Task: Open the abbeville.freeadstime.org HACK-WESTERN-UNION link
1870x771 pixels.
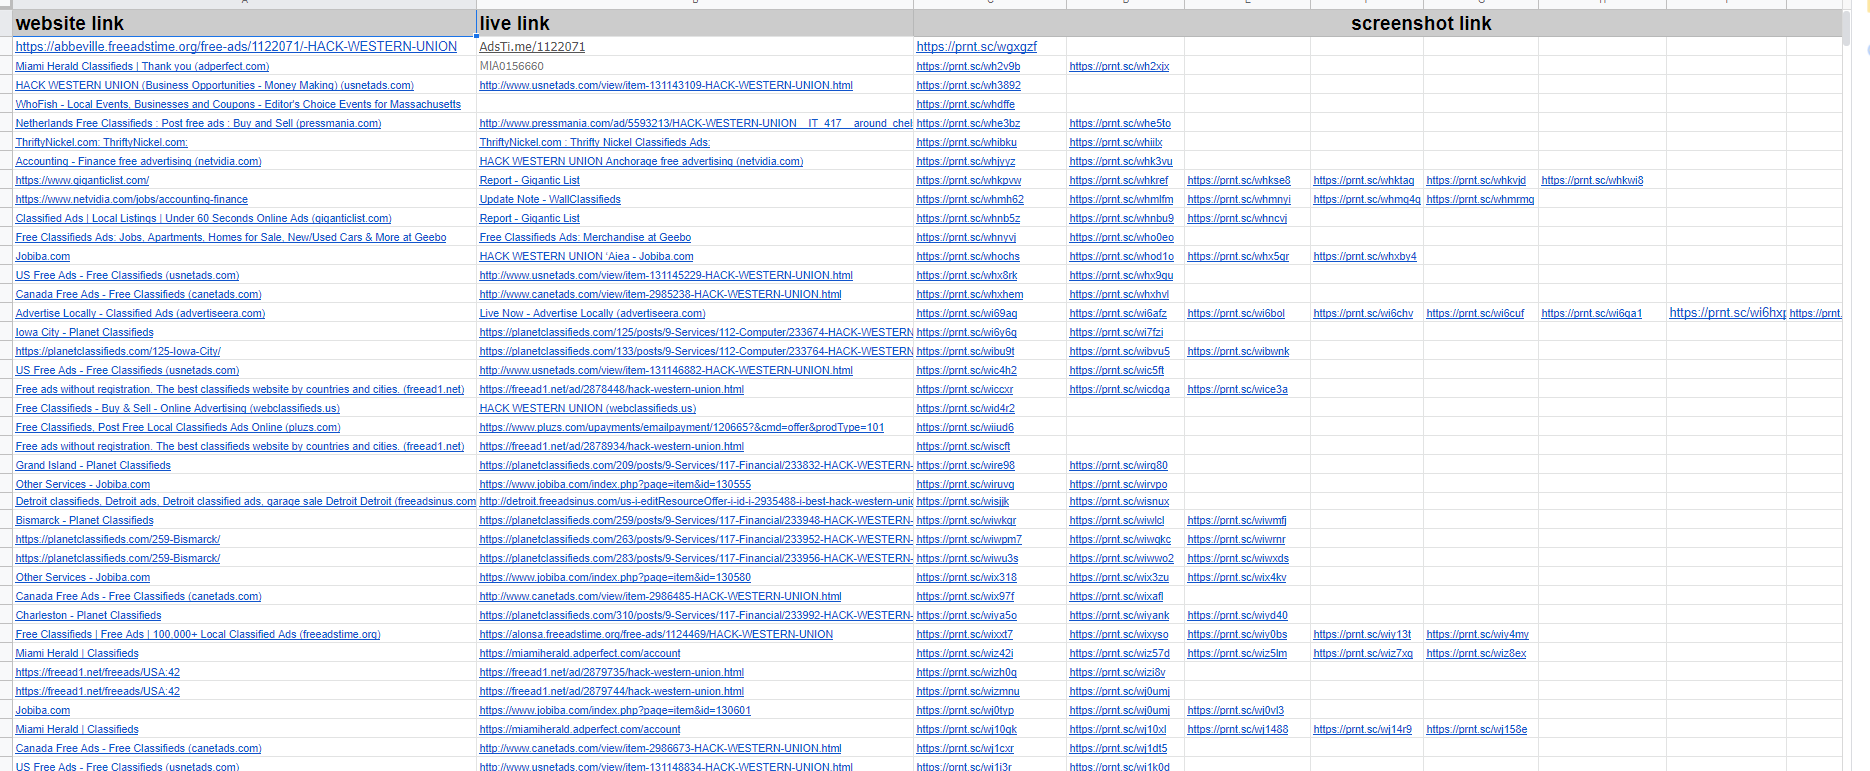Action: (236, 47)
